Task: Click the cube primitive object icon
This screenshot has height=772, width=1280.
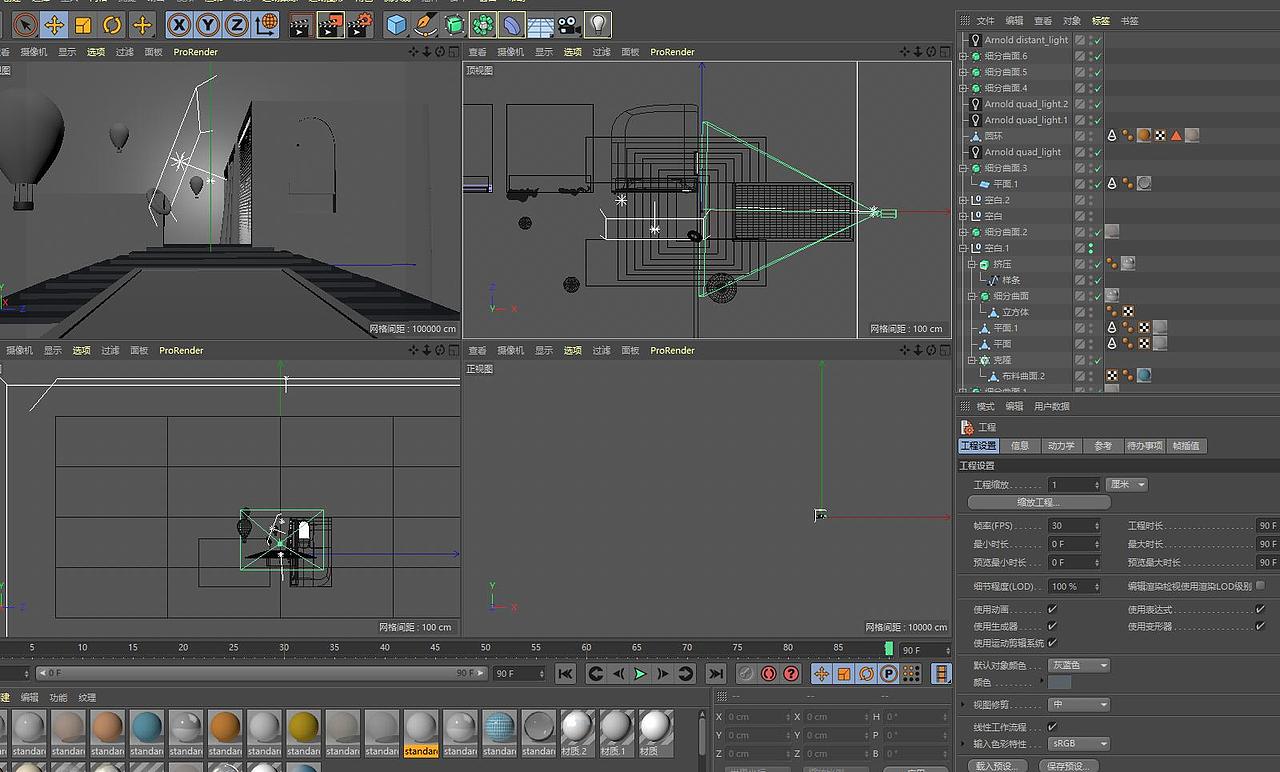Action: [x=397, y=25]
